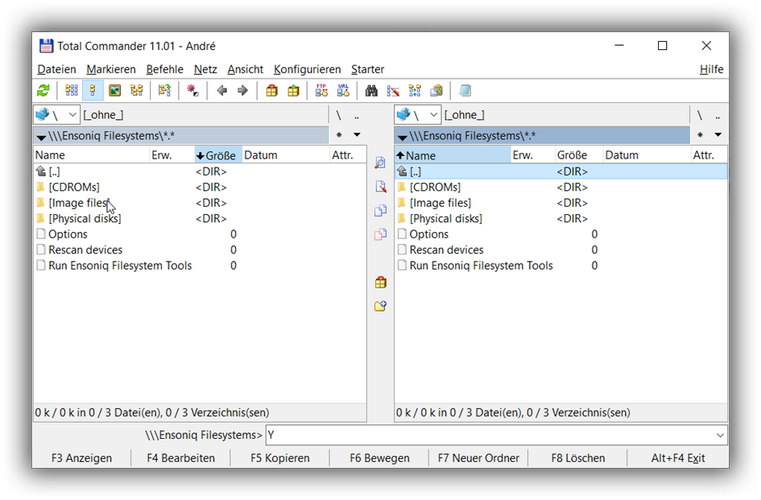Viewport: 761px width, 500px height.
Task: Expand the right panel directory history arrow
Action: (718, 135)
